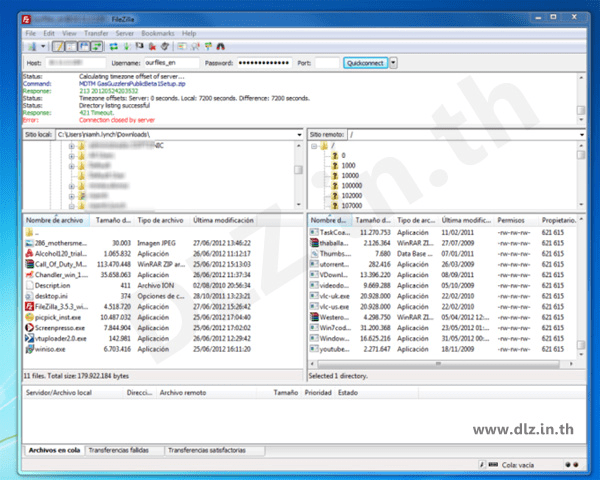The width and height of the screenshot is (600, 480).
Task: Click the local directory tree vertical scrollbar
Action: tap(297, 174)
